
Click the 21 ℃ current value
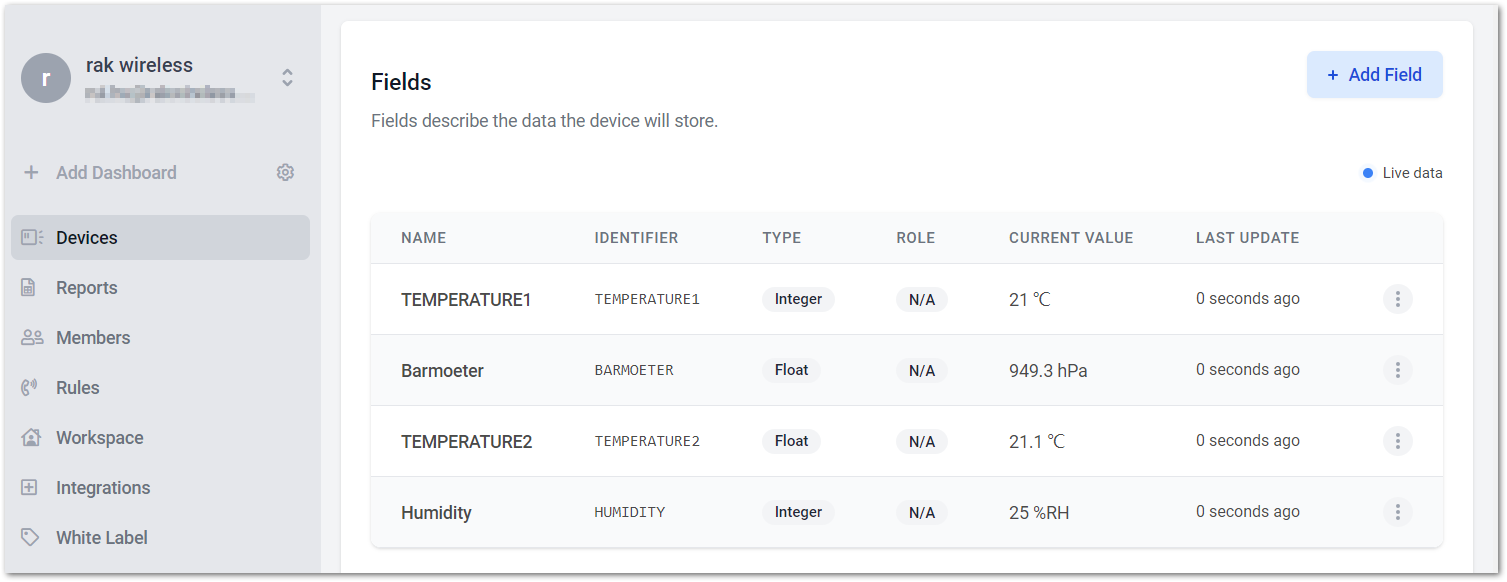(x=1030, y=299)
